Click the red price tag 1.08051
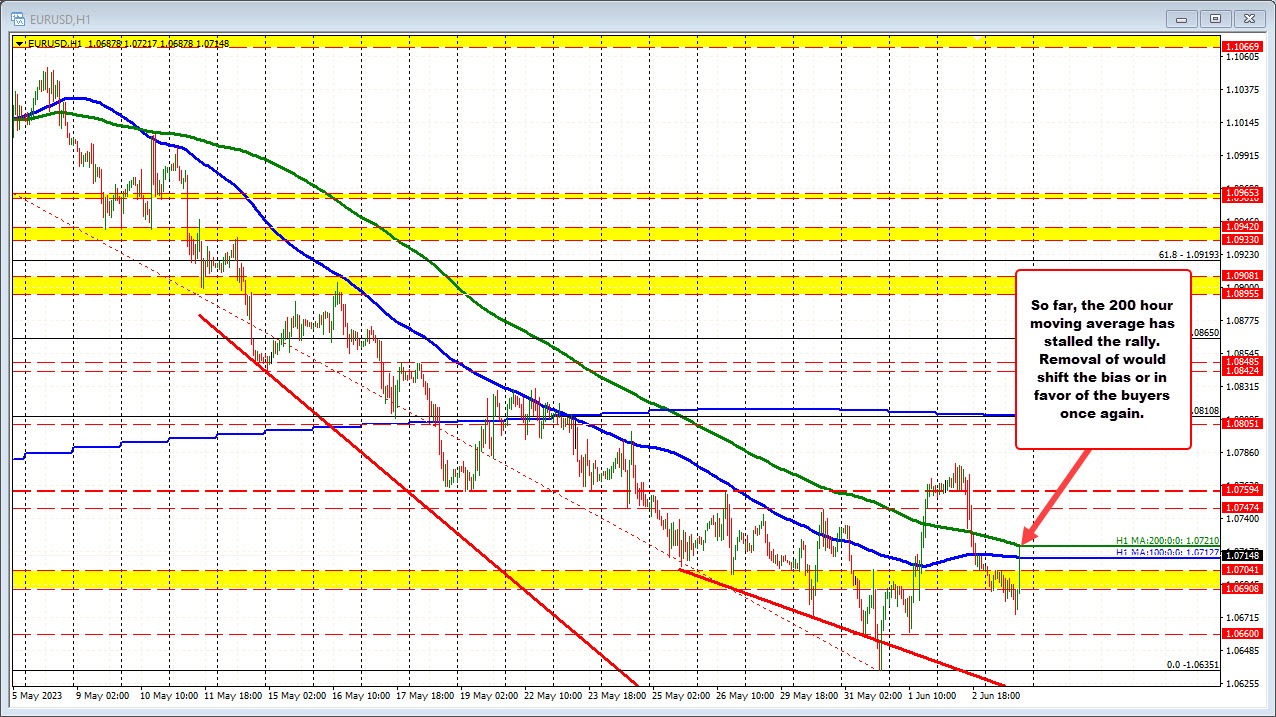Image resolution: width=1276 pixels, height=717 pixels. point(1242,423)
